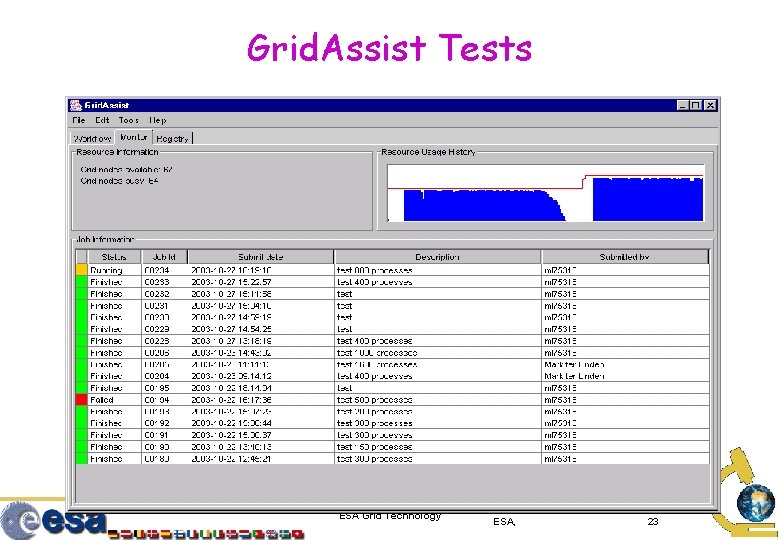The height and width of the screenshot is (540, 780).
Task: Switch to the Workflow tab
Action: point(92,138)
